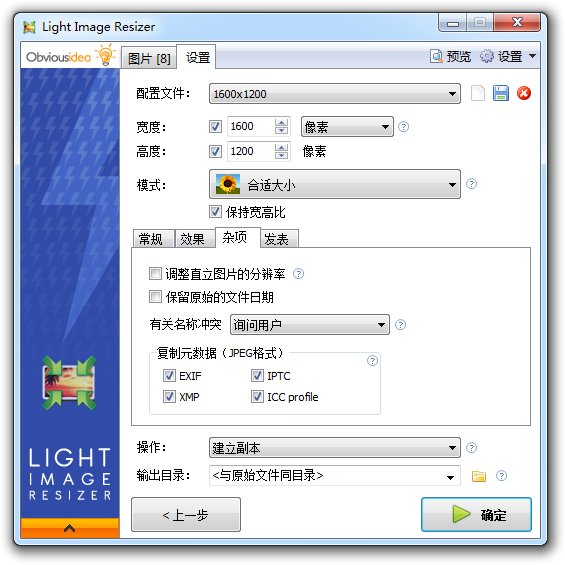Viewport: 565px width, 565px height.
Task: Toggle the EXIF metadata checkbox
Action: point(169,375)
